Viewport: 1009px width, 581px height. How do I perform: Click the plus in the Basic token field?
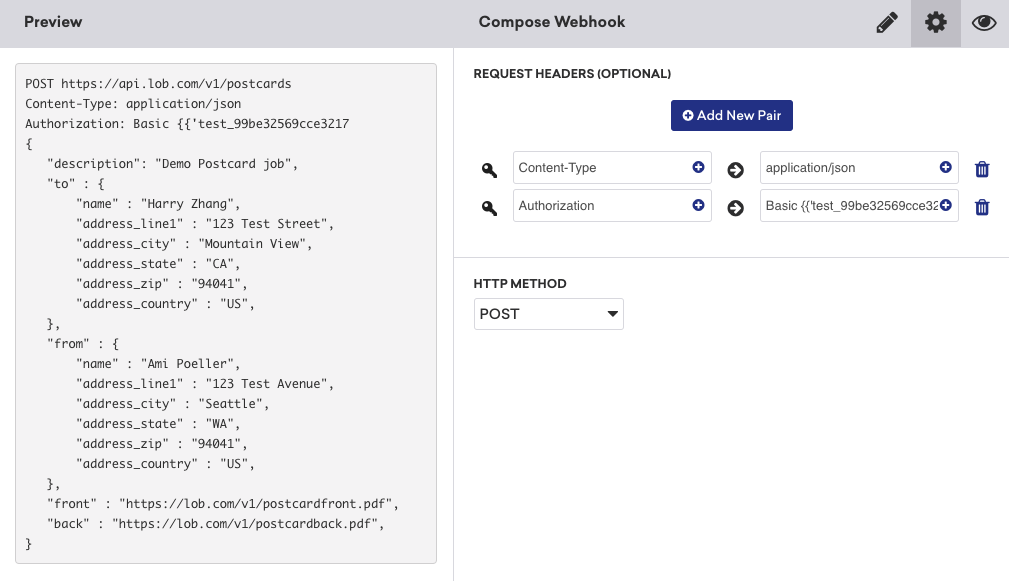(x=946, y=205)
